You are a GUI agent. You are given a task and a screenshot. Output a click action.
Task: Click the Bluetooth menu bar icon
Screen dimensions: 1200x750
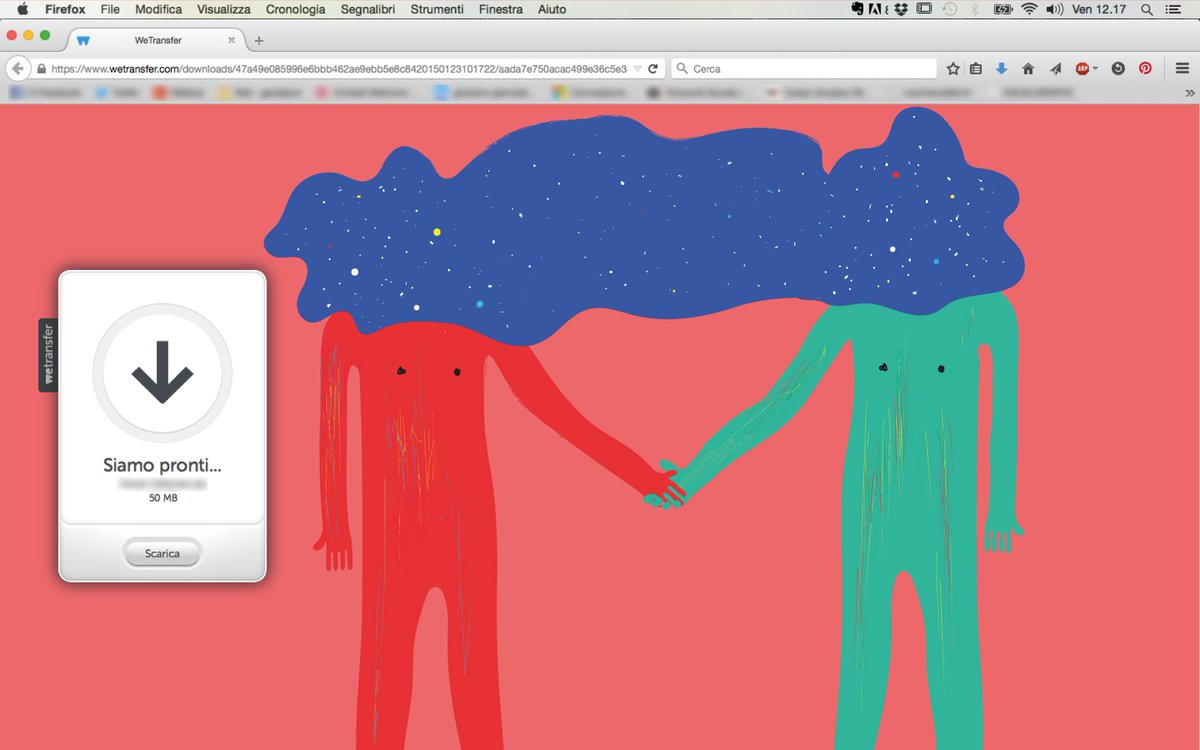[974, 9]
